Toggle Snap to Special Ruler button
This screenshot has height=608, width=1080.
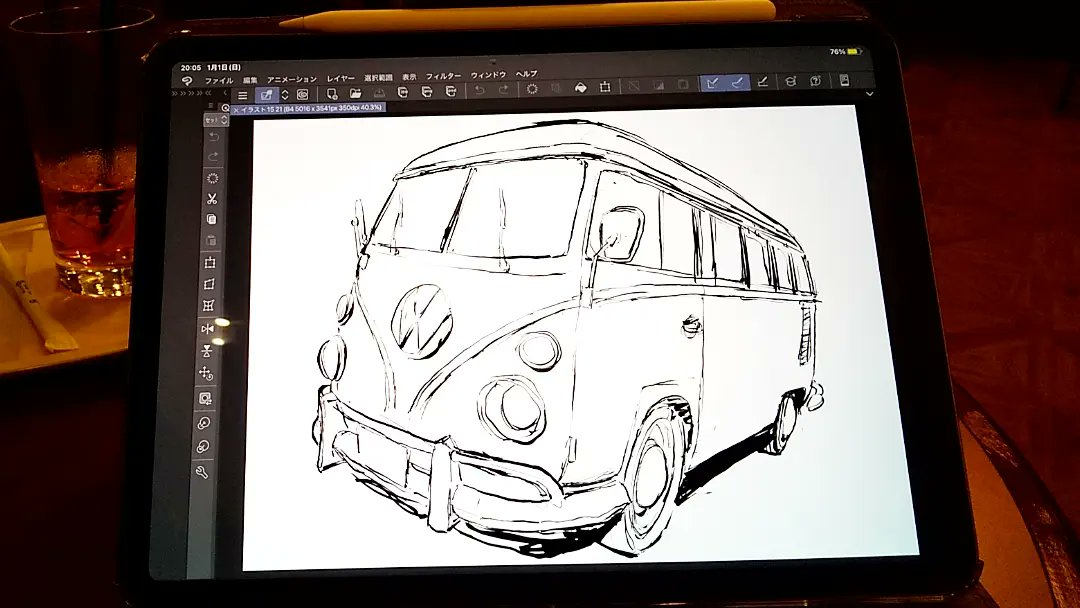click(737, 83)
